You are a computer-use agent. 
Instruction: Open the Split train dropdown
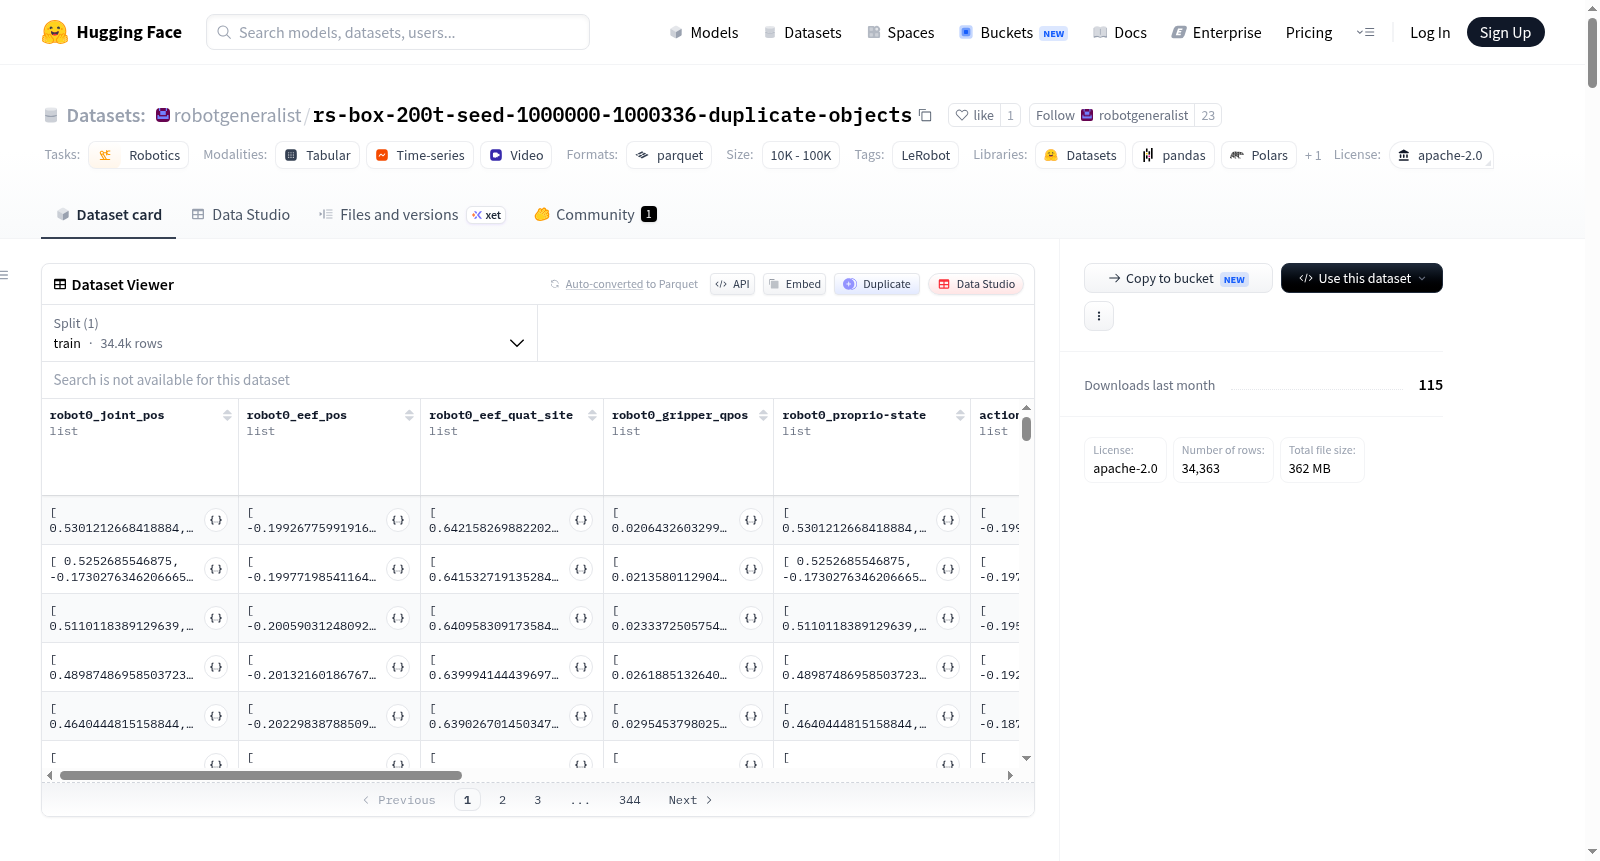point(289,333)
